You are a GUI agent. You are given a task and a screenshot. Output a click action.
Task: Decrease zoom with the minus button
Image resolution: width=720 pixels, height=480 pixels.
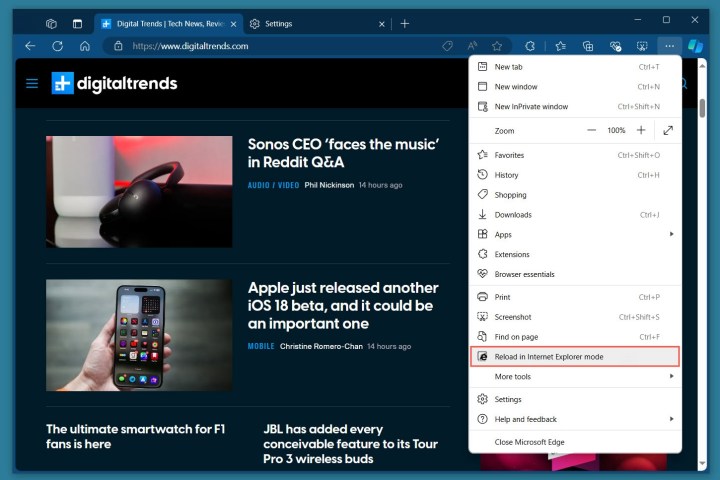click(x=591, y=130)
